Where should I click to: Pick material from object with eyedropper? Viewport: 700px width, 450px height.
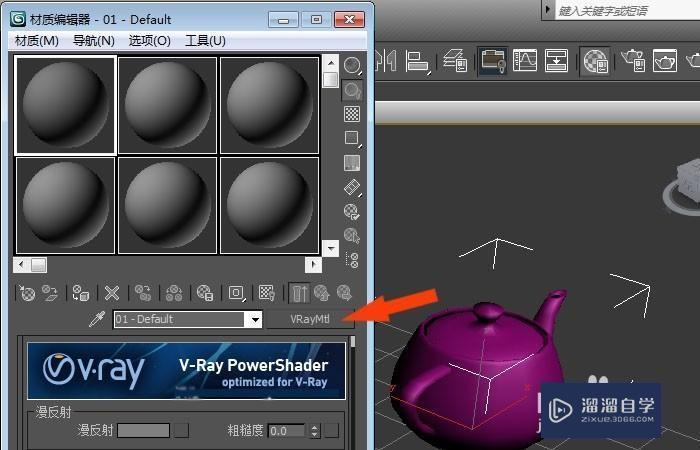tap(97, 319)
